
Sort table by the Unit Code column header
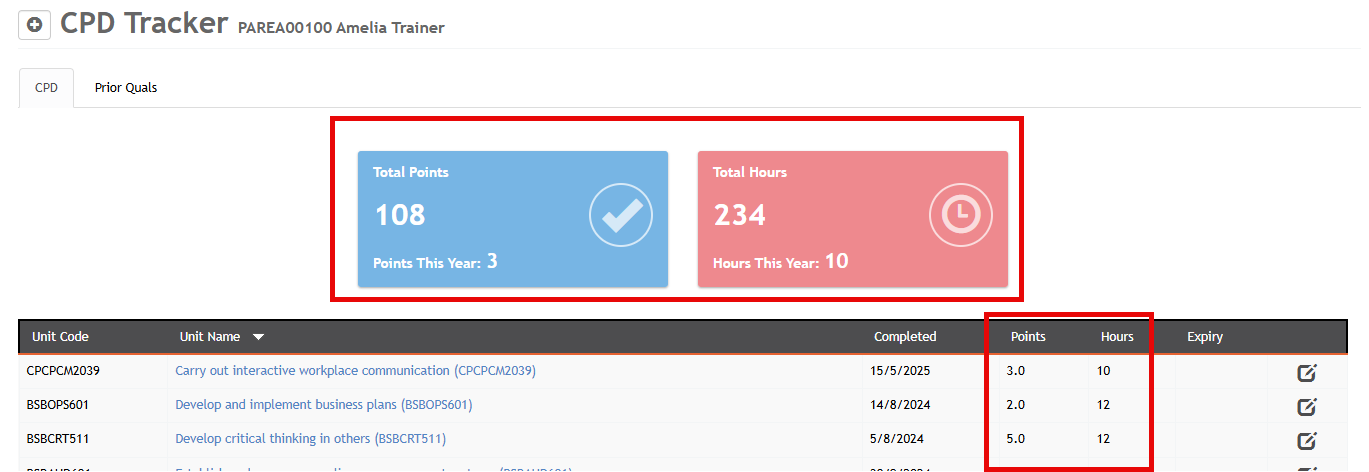(x=60, y=337)
